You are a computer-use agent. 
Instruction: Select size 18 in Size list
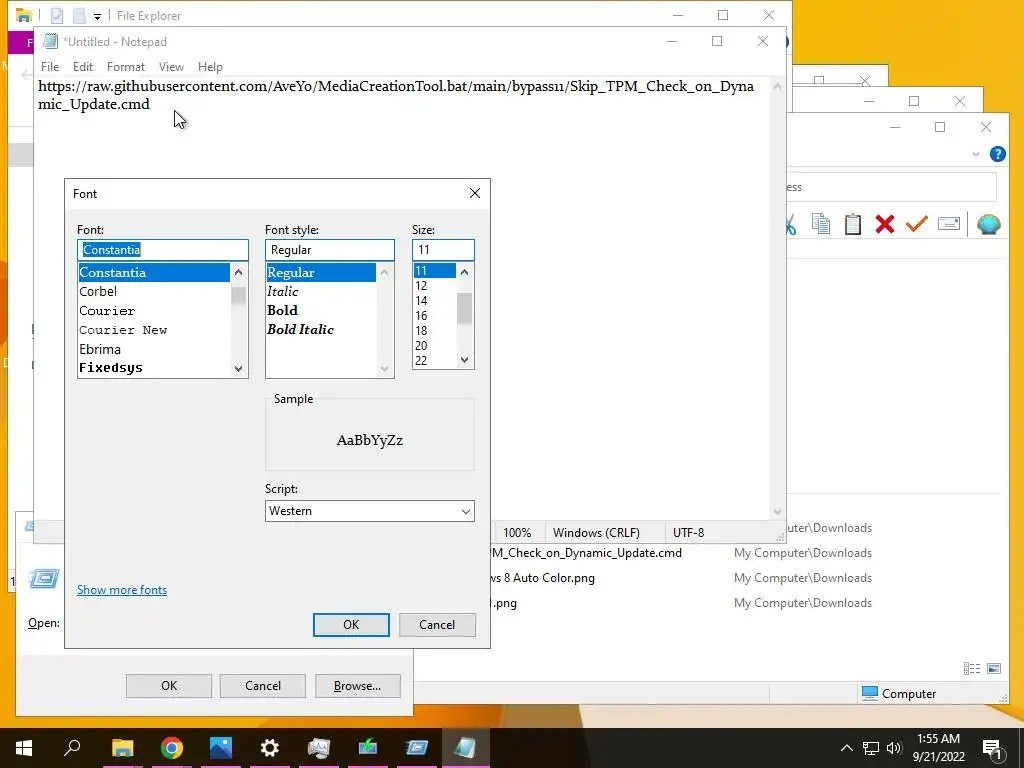click(434, 330)
